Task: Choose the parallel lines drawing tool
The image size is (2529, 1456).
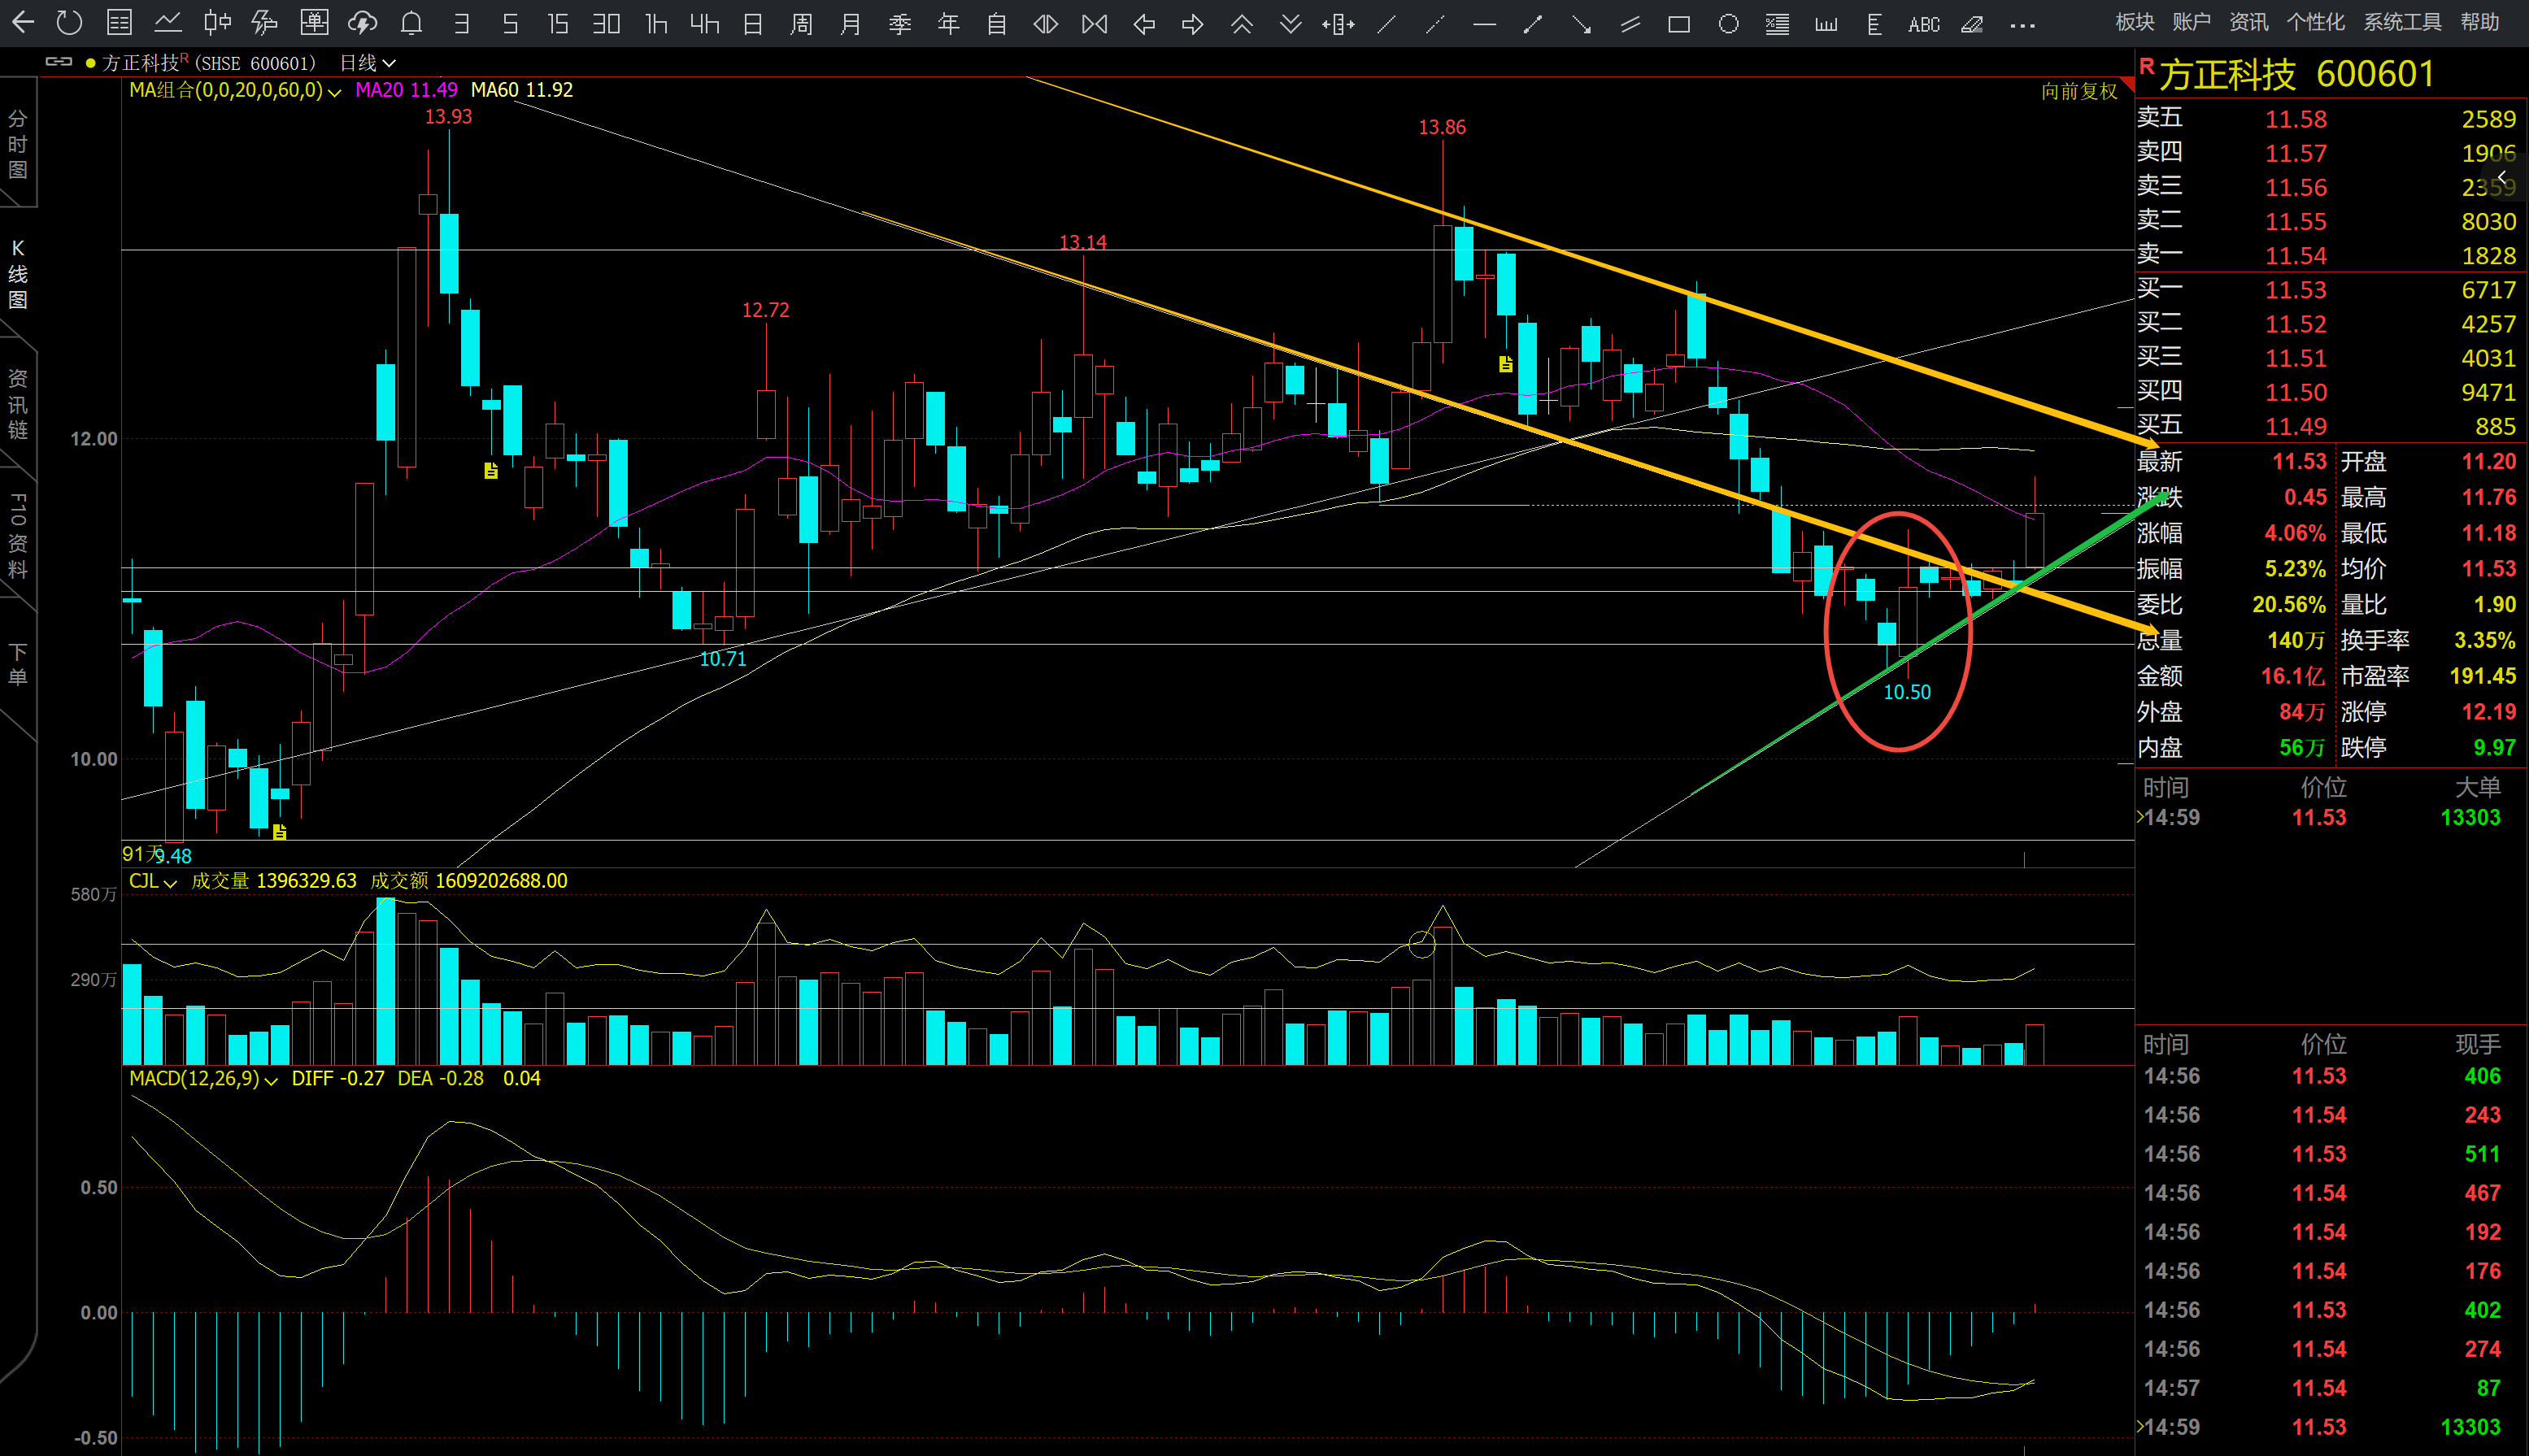Action: click(1630, 24)
